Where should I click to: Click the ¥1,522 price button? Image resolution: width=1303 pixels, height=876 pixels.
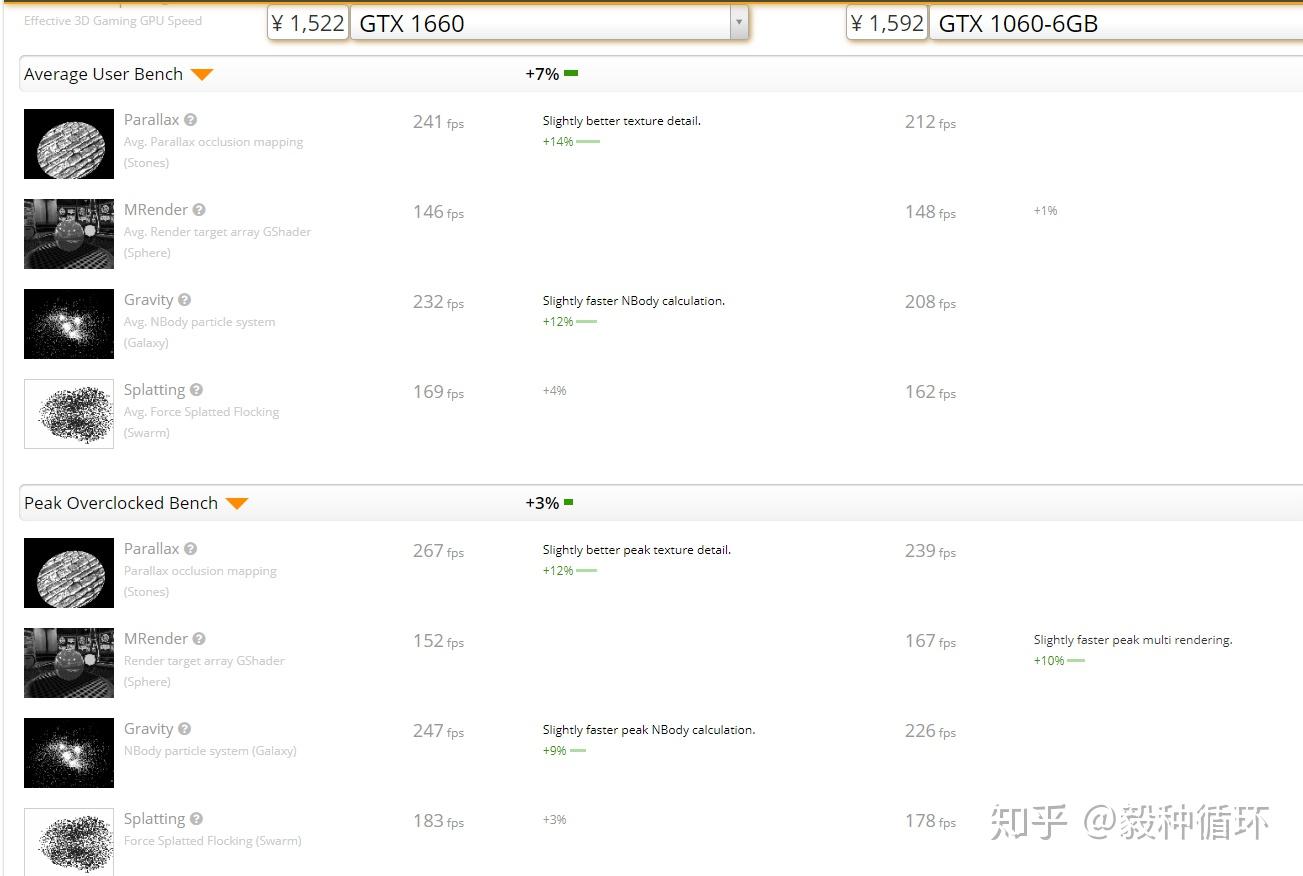pos(308,23)
